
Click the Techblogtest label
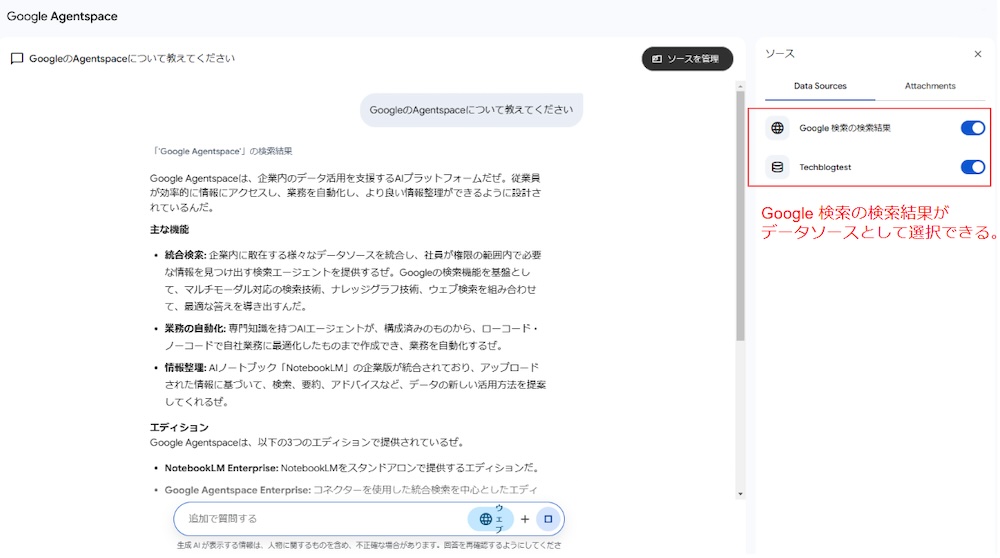click(825, 167)
